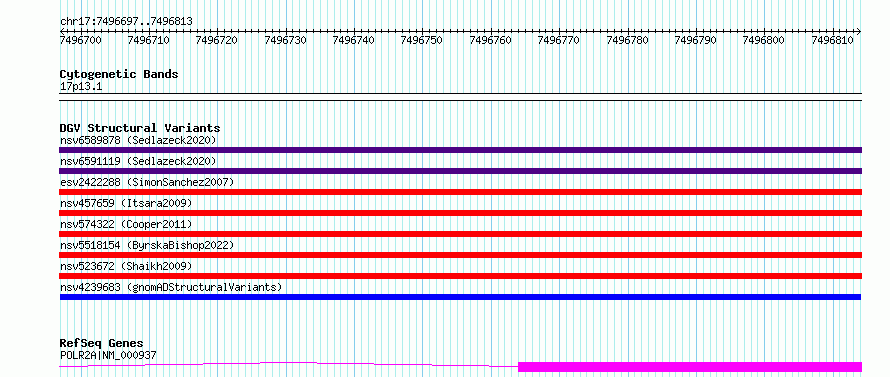Image resolution: width=890 pixels, height=377 pixels.
Task: Select the 7496730 ruler position label
Action: coord(286,40)
